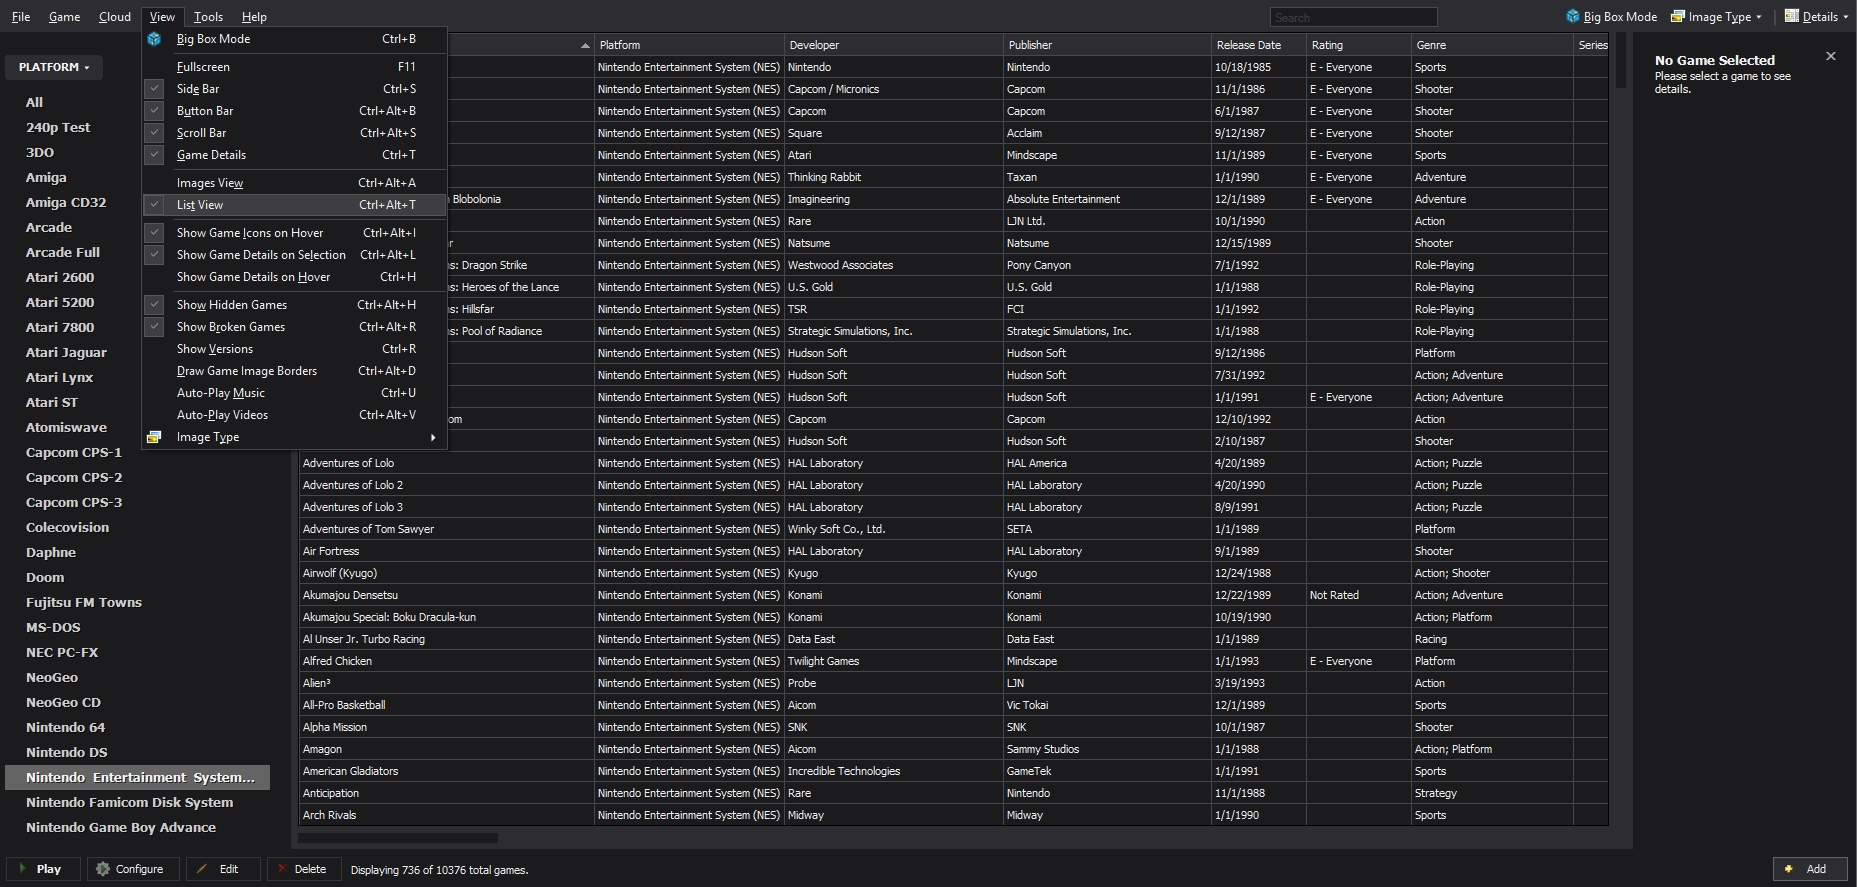This screenshot has height=887, width=1857.
Task: Open the Help menu
Action: (254, 17)
